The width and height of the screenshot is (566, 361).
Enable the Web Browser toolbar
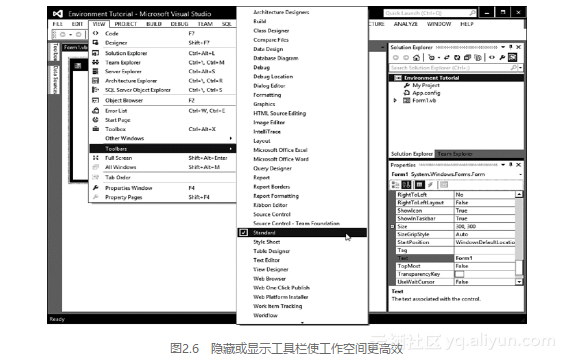coord(302,279)
